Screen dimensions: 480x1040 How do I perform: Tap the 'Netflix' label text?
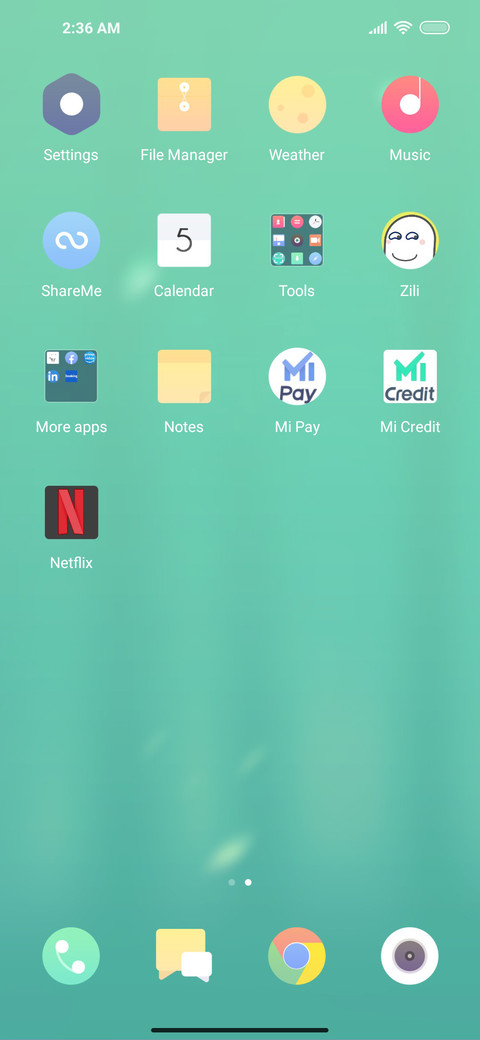(x=72, y=563)
